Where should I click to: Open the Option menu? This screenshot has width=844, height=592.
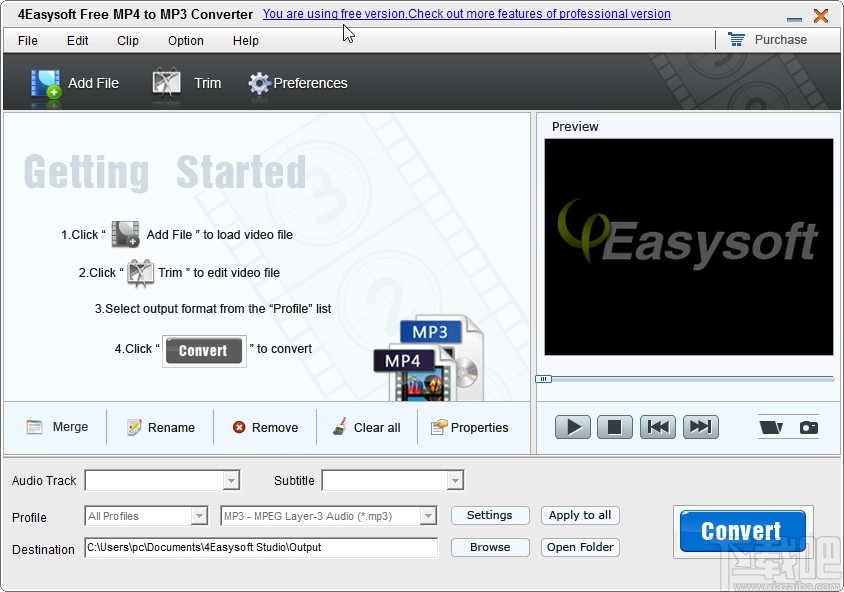[185, 41]
